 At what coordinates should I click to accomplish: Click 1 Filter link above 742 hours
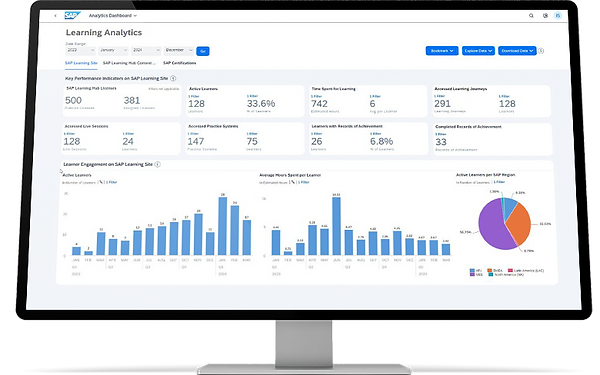tap(316, 96)
